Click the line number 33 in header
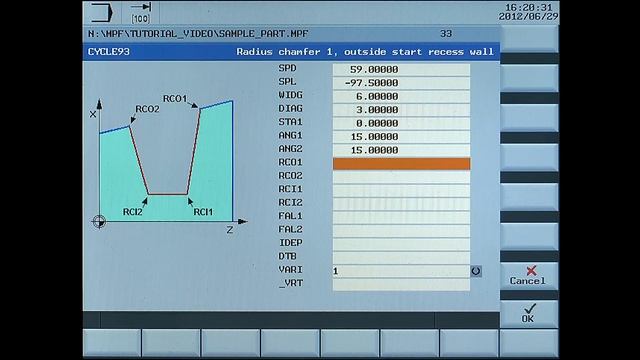 446,34
